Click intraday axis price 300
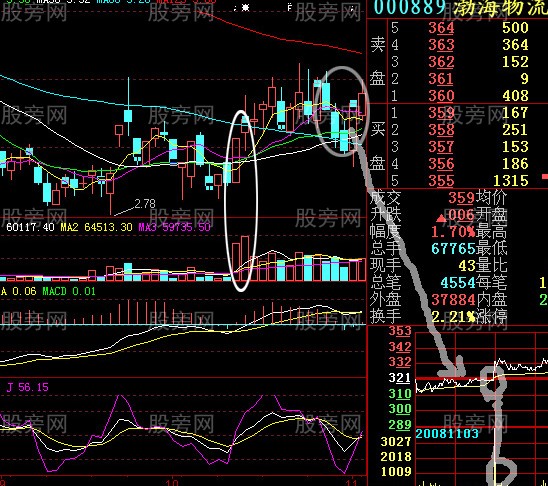 pos(400,409)
